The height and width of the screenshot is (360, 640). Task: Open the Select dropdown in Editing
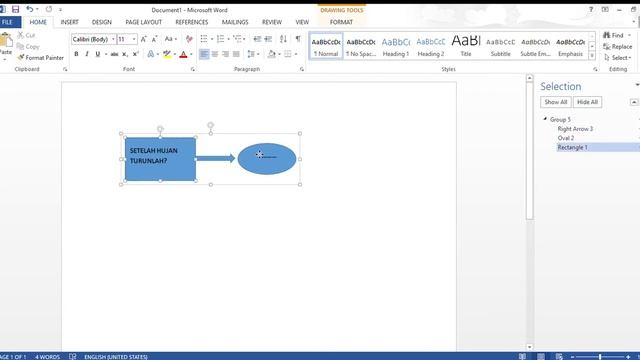[618, 58]
